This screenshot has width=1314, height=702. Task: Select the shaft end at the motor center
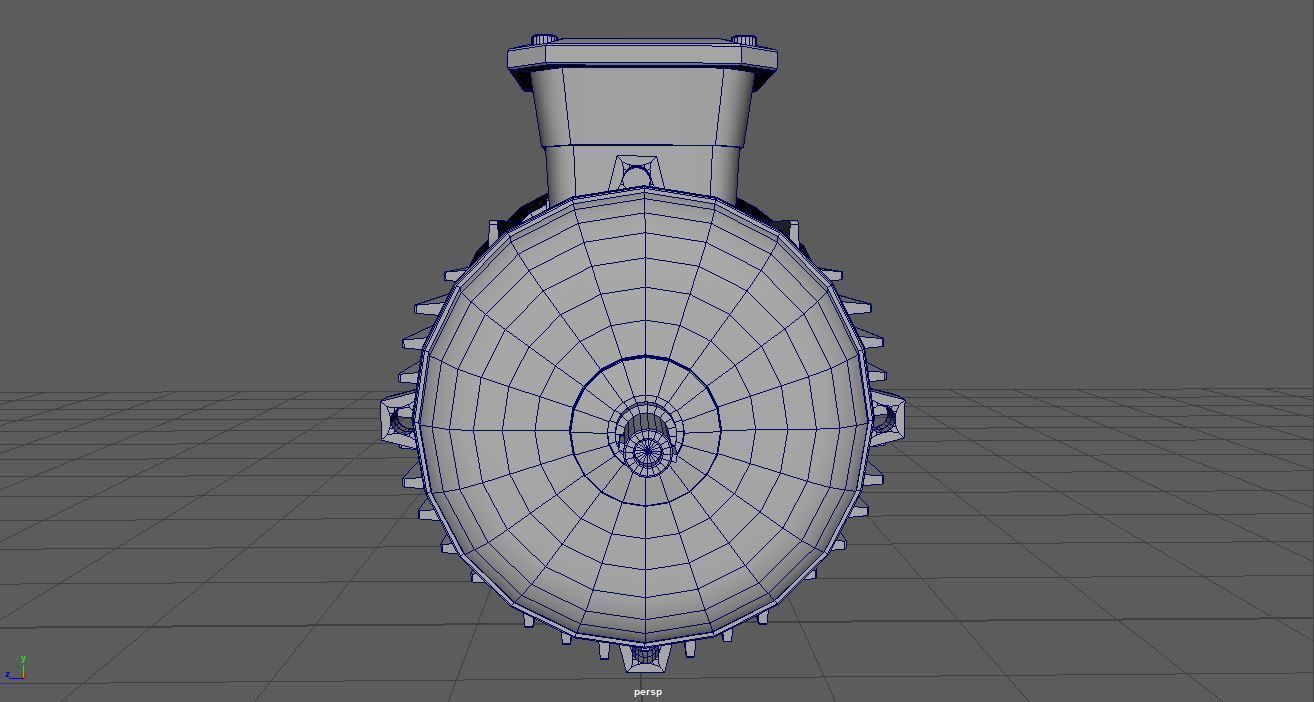pos(648,453)
